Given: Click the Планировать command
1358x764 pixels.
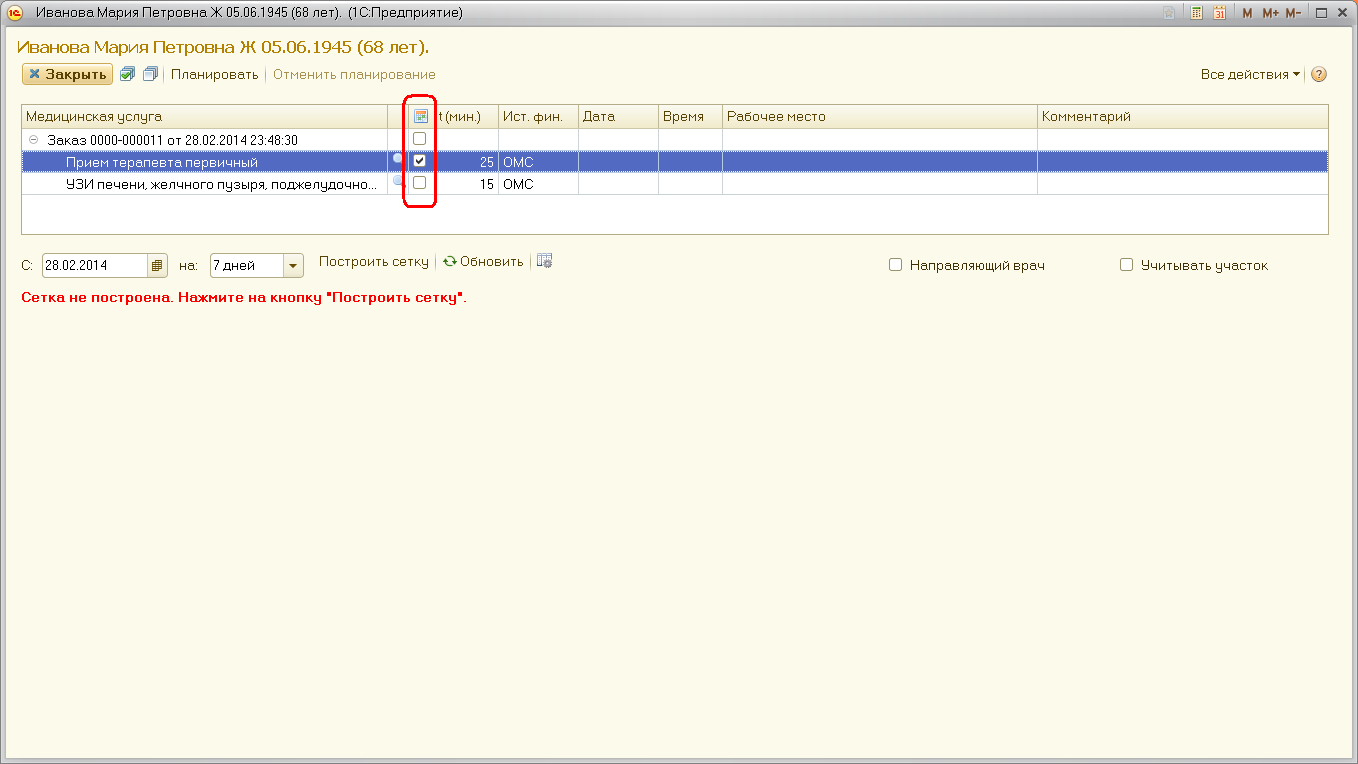Looking at the screenshot, I should [x=214, y=75].
